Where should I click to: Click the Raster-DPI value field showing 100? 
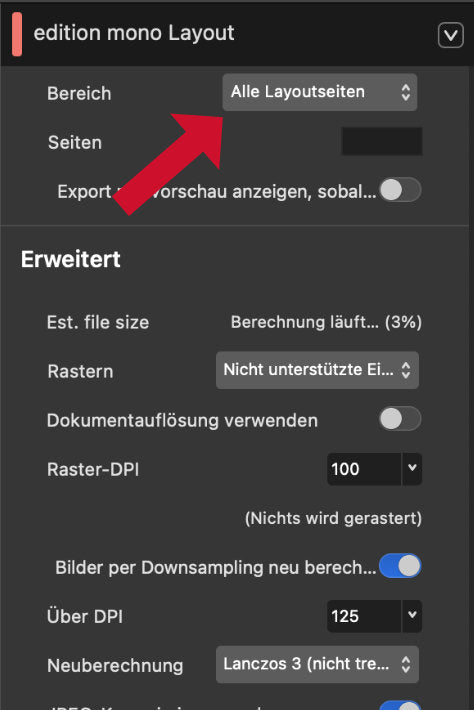click(364, 469)
